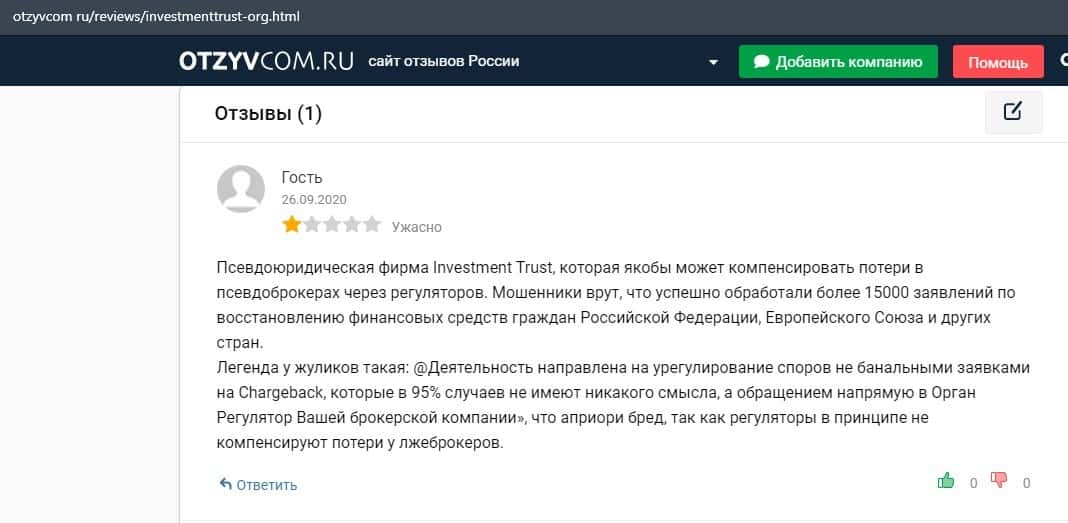Click the third gray rating star
Screen dimensions: 1068x523
point(332,225)
